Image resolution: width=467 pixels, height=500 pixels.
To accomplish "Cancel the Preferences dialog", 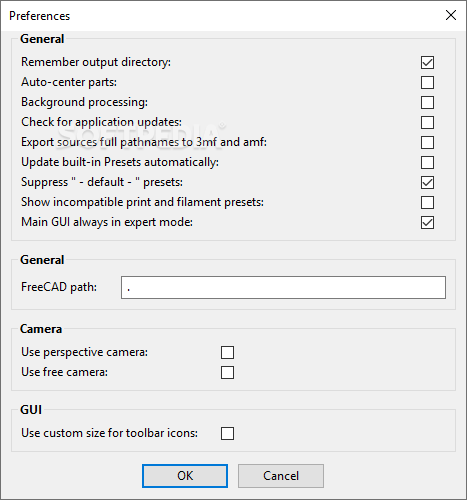I will point(281,476).
